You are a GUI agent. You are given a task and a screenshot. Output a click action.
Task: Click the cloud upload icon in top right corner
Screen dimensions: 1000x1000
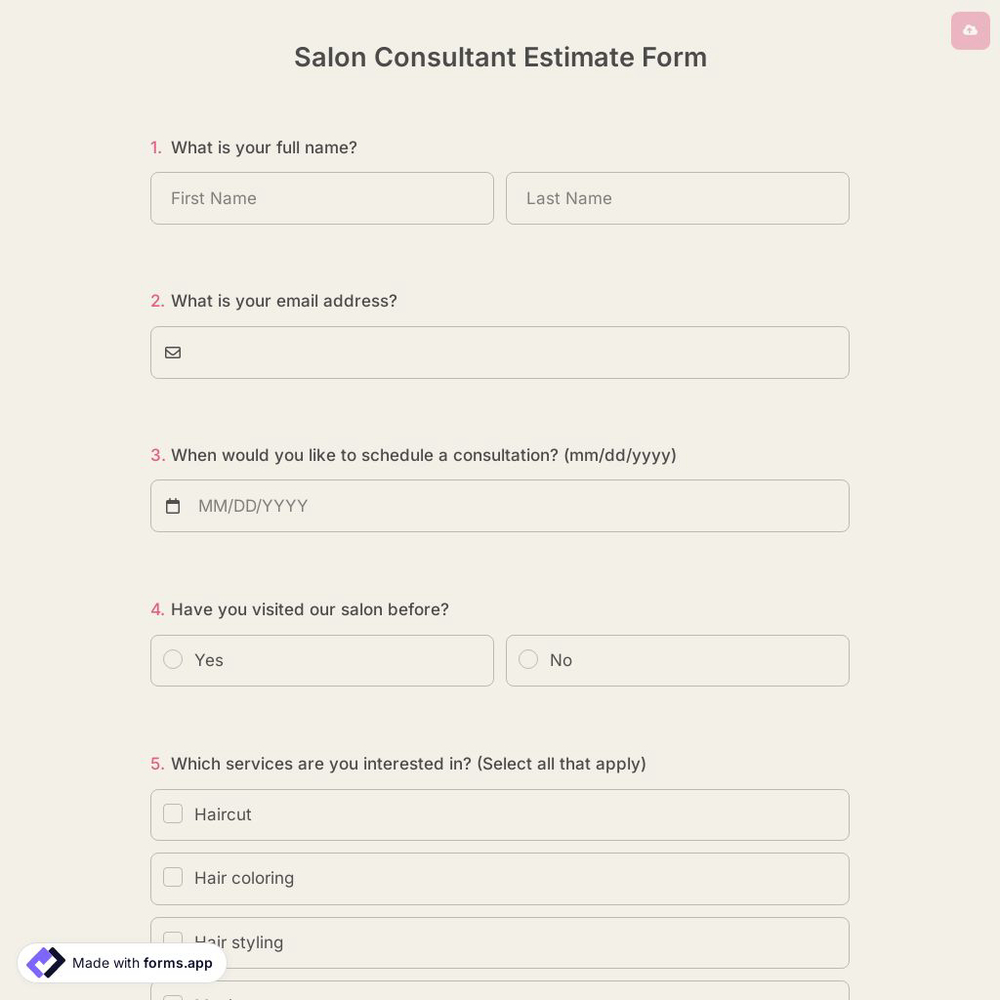pos(969,30)
